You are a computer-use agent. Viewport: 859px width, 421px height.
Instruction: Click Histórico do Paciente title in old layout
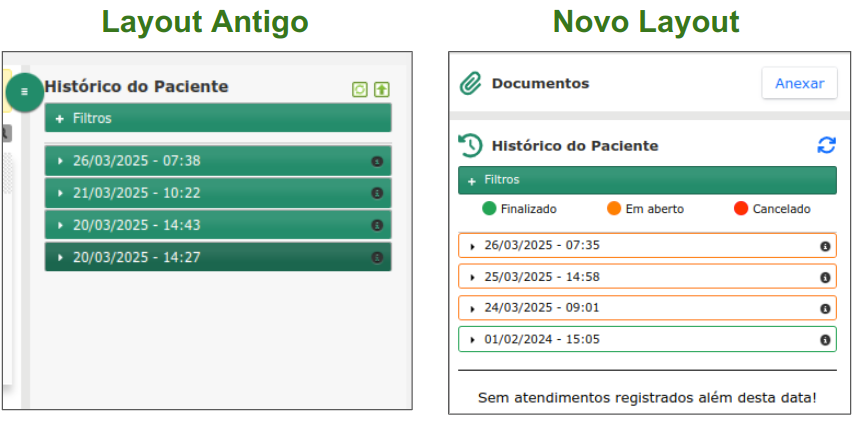136,87
